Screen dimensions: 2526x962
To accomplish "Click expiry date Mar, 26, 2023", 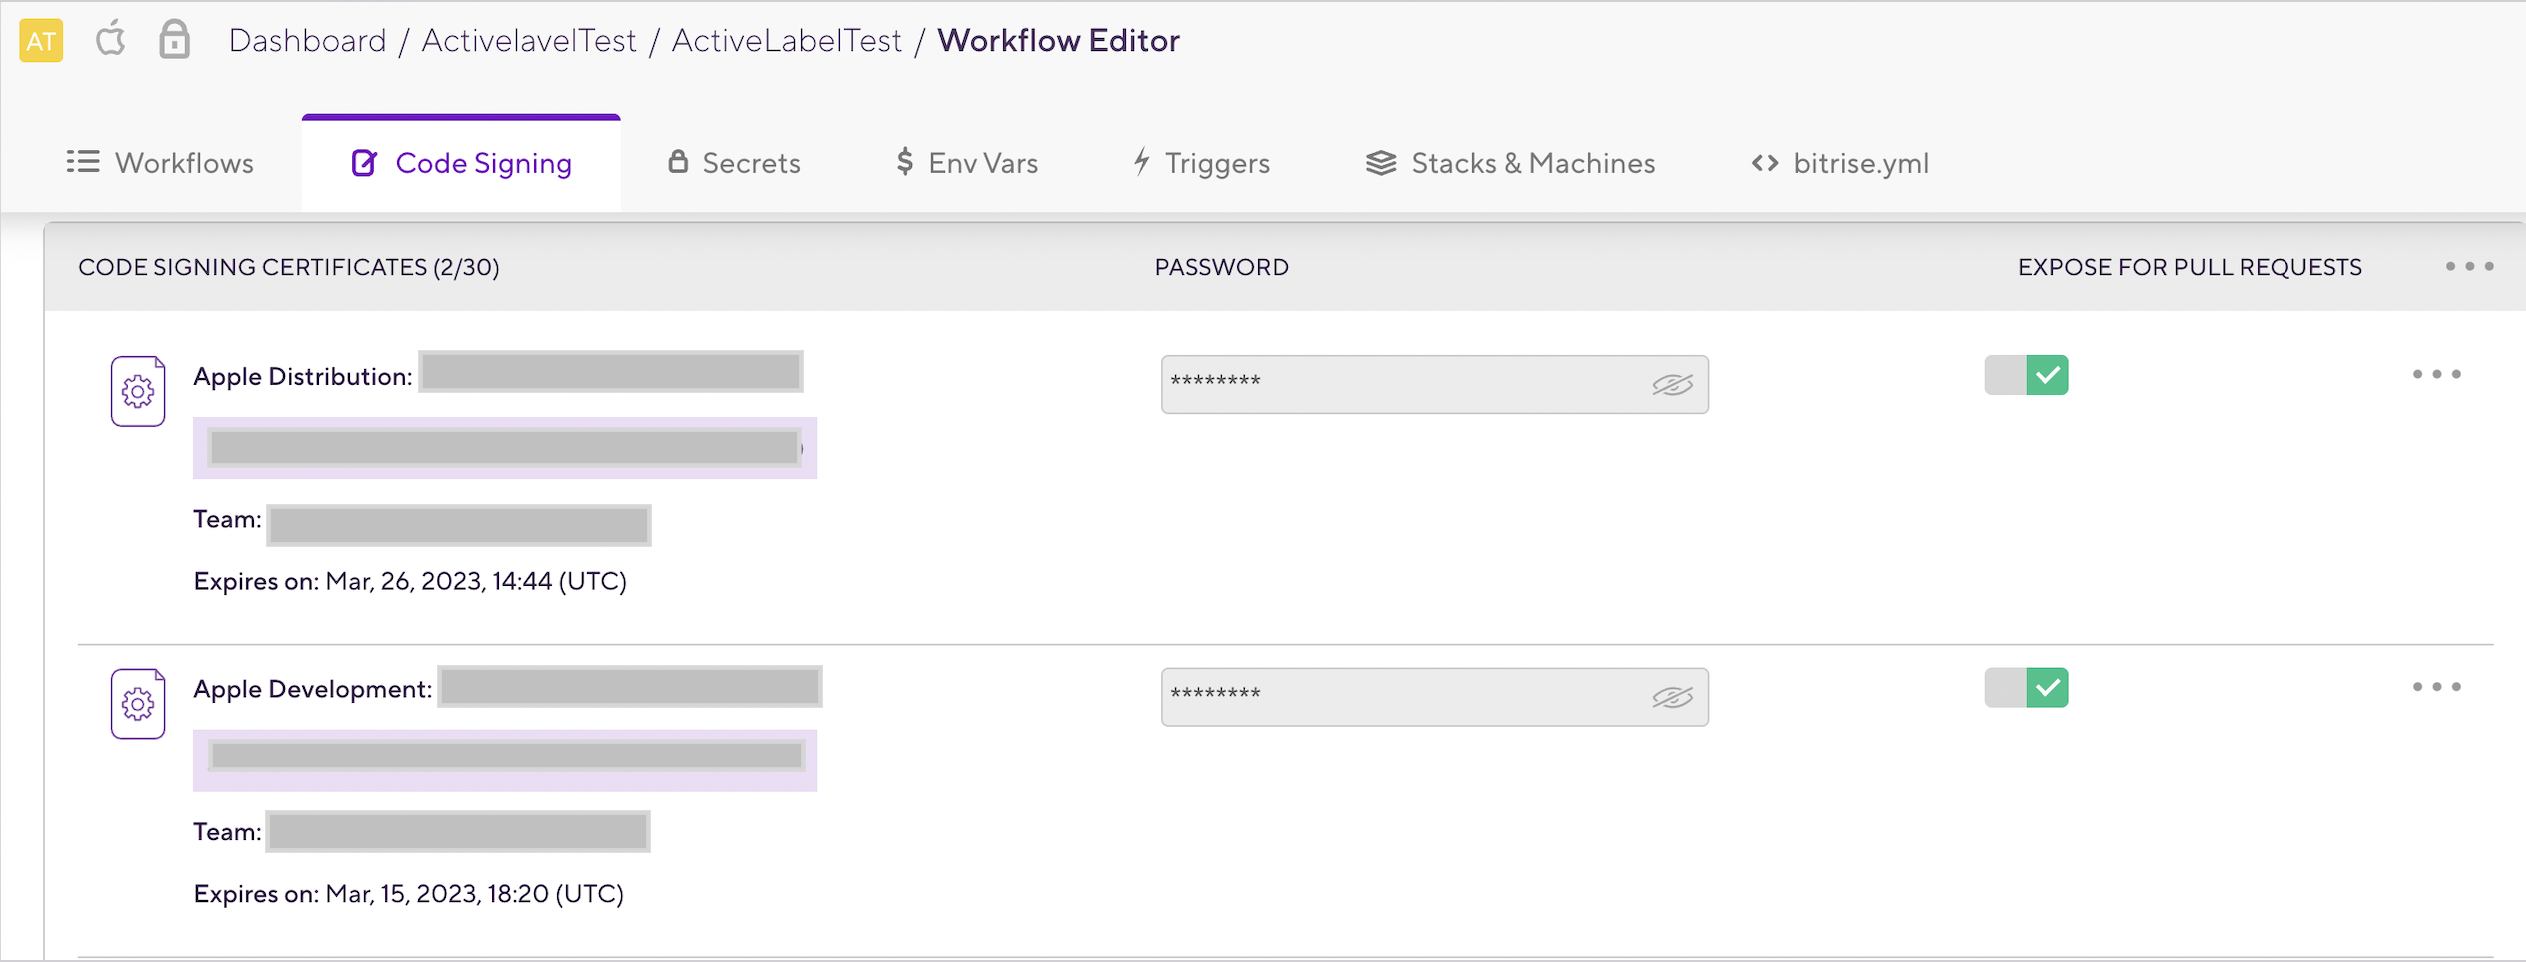I will pyautogui.click(x=475, y=581).
